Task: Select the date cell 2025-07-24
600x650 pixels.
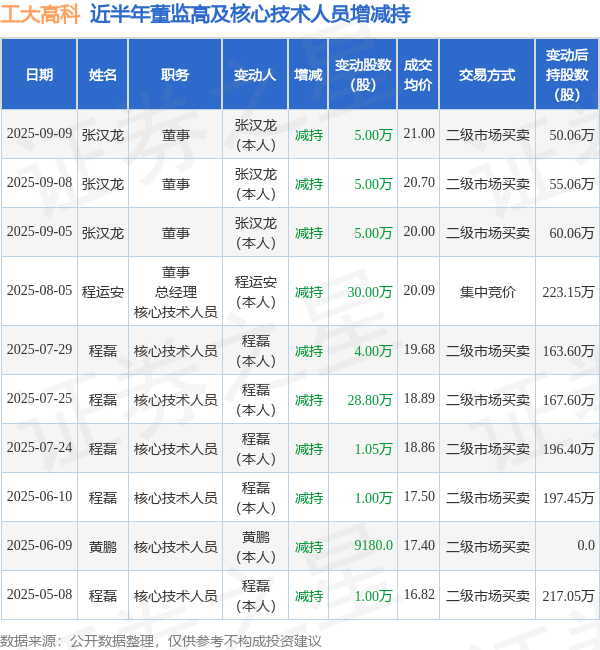Action: (x=39, y=447)
